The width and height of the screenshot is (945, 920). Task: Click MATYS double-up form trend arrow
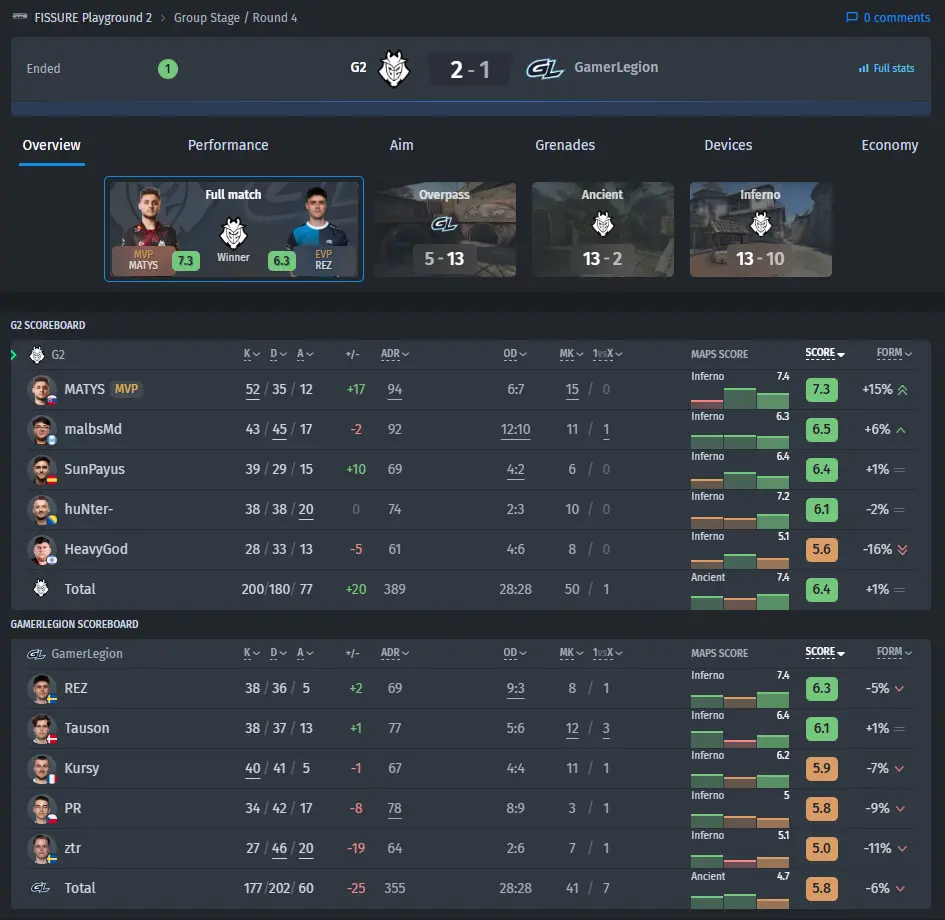click(x=902, y=390)
